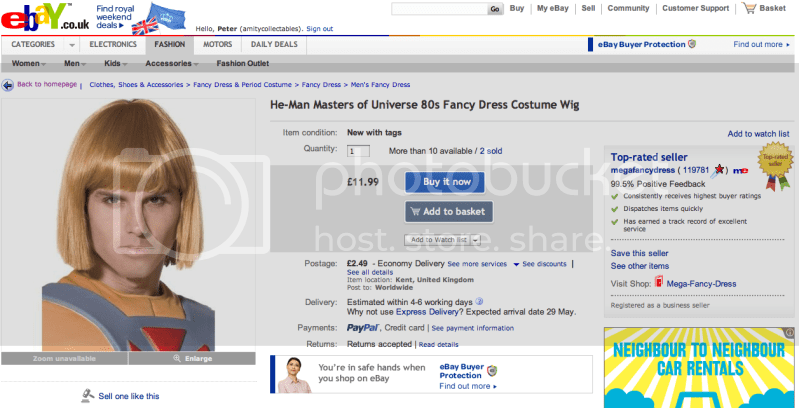Click the red shop door icon near Mega-Fancy-Dress
The width and height of the screenshot is (799, 408).
coord(659,283)
